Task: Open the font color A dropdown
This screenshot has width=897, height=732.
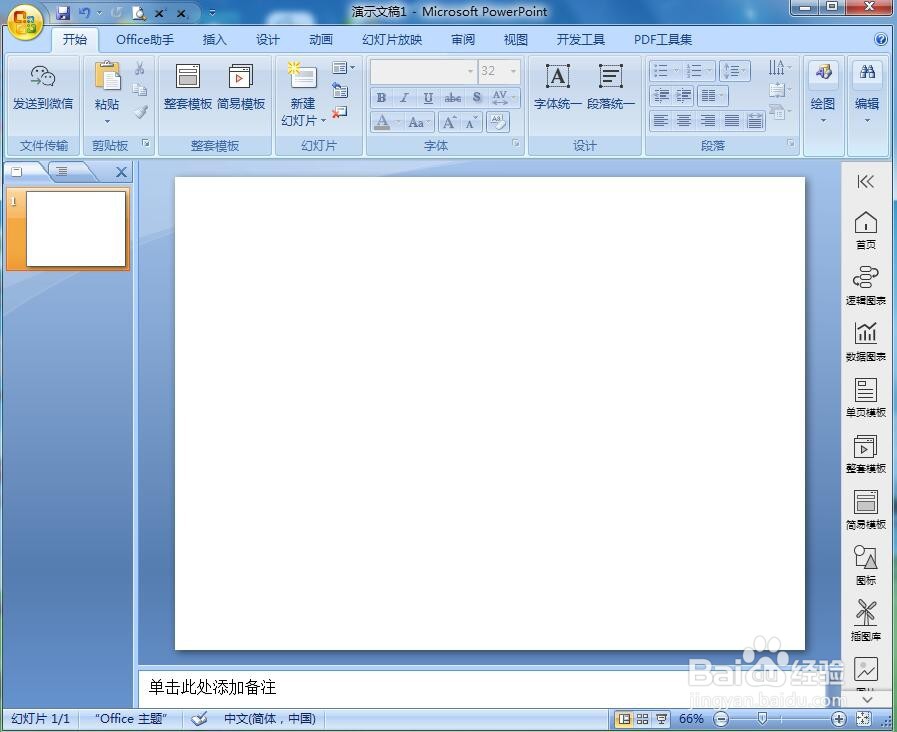Action: 398,122
